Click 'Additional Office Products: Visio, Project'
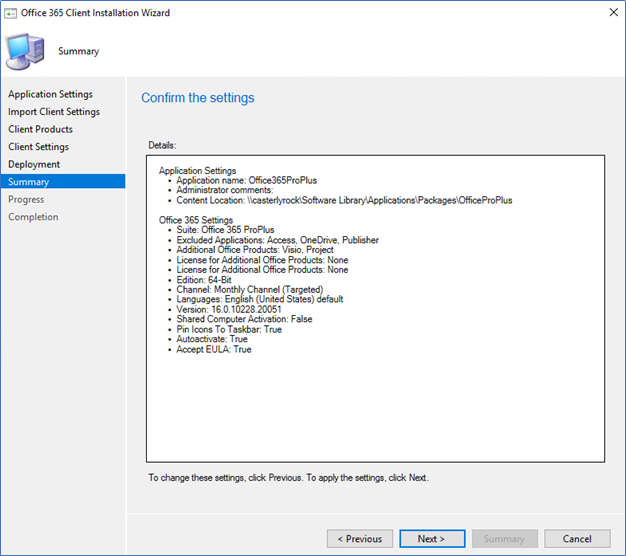 [x=255, y=250]
